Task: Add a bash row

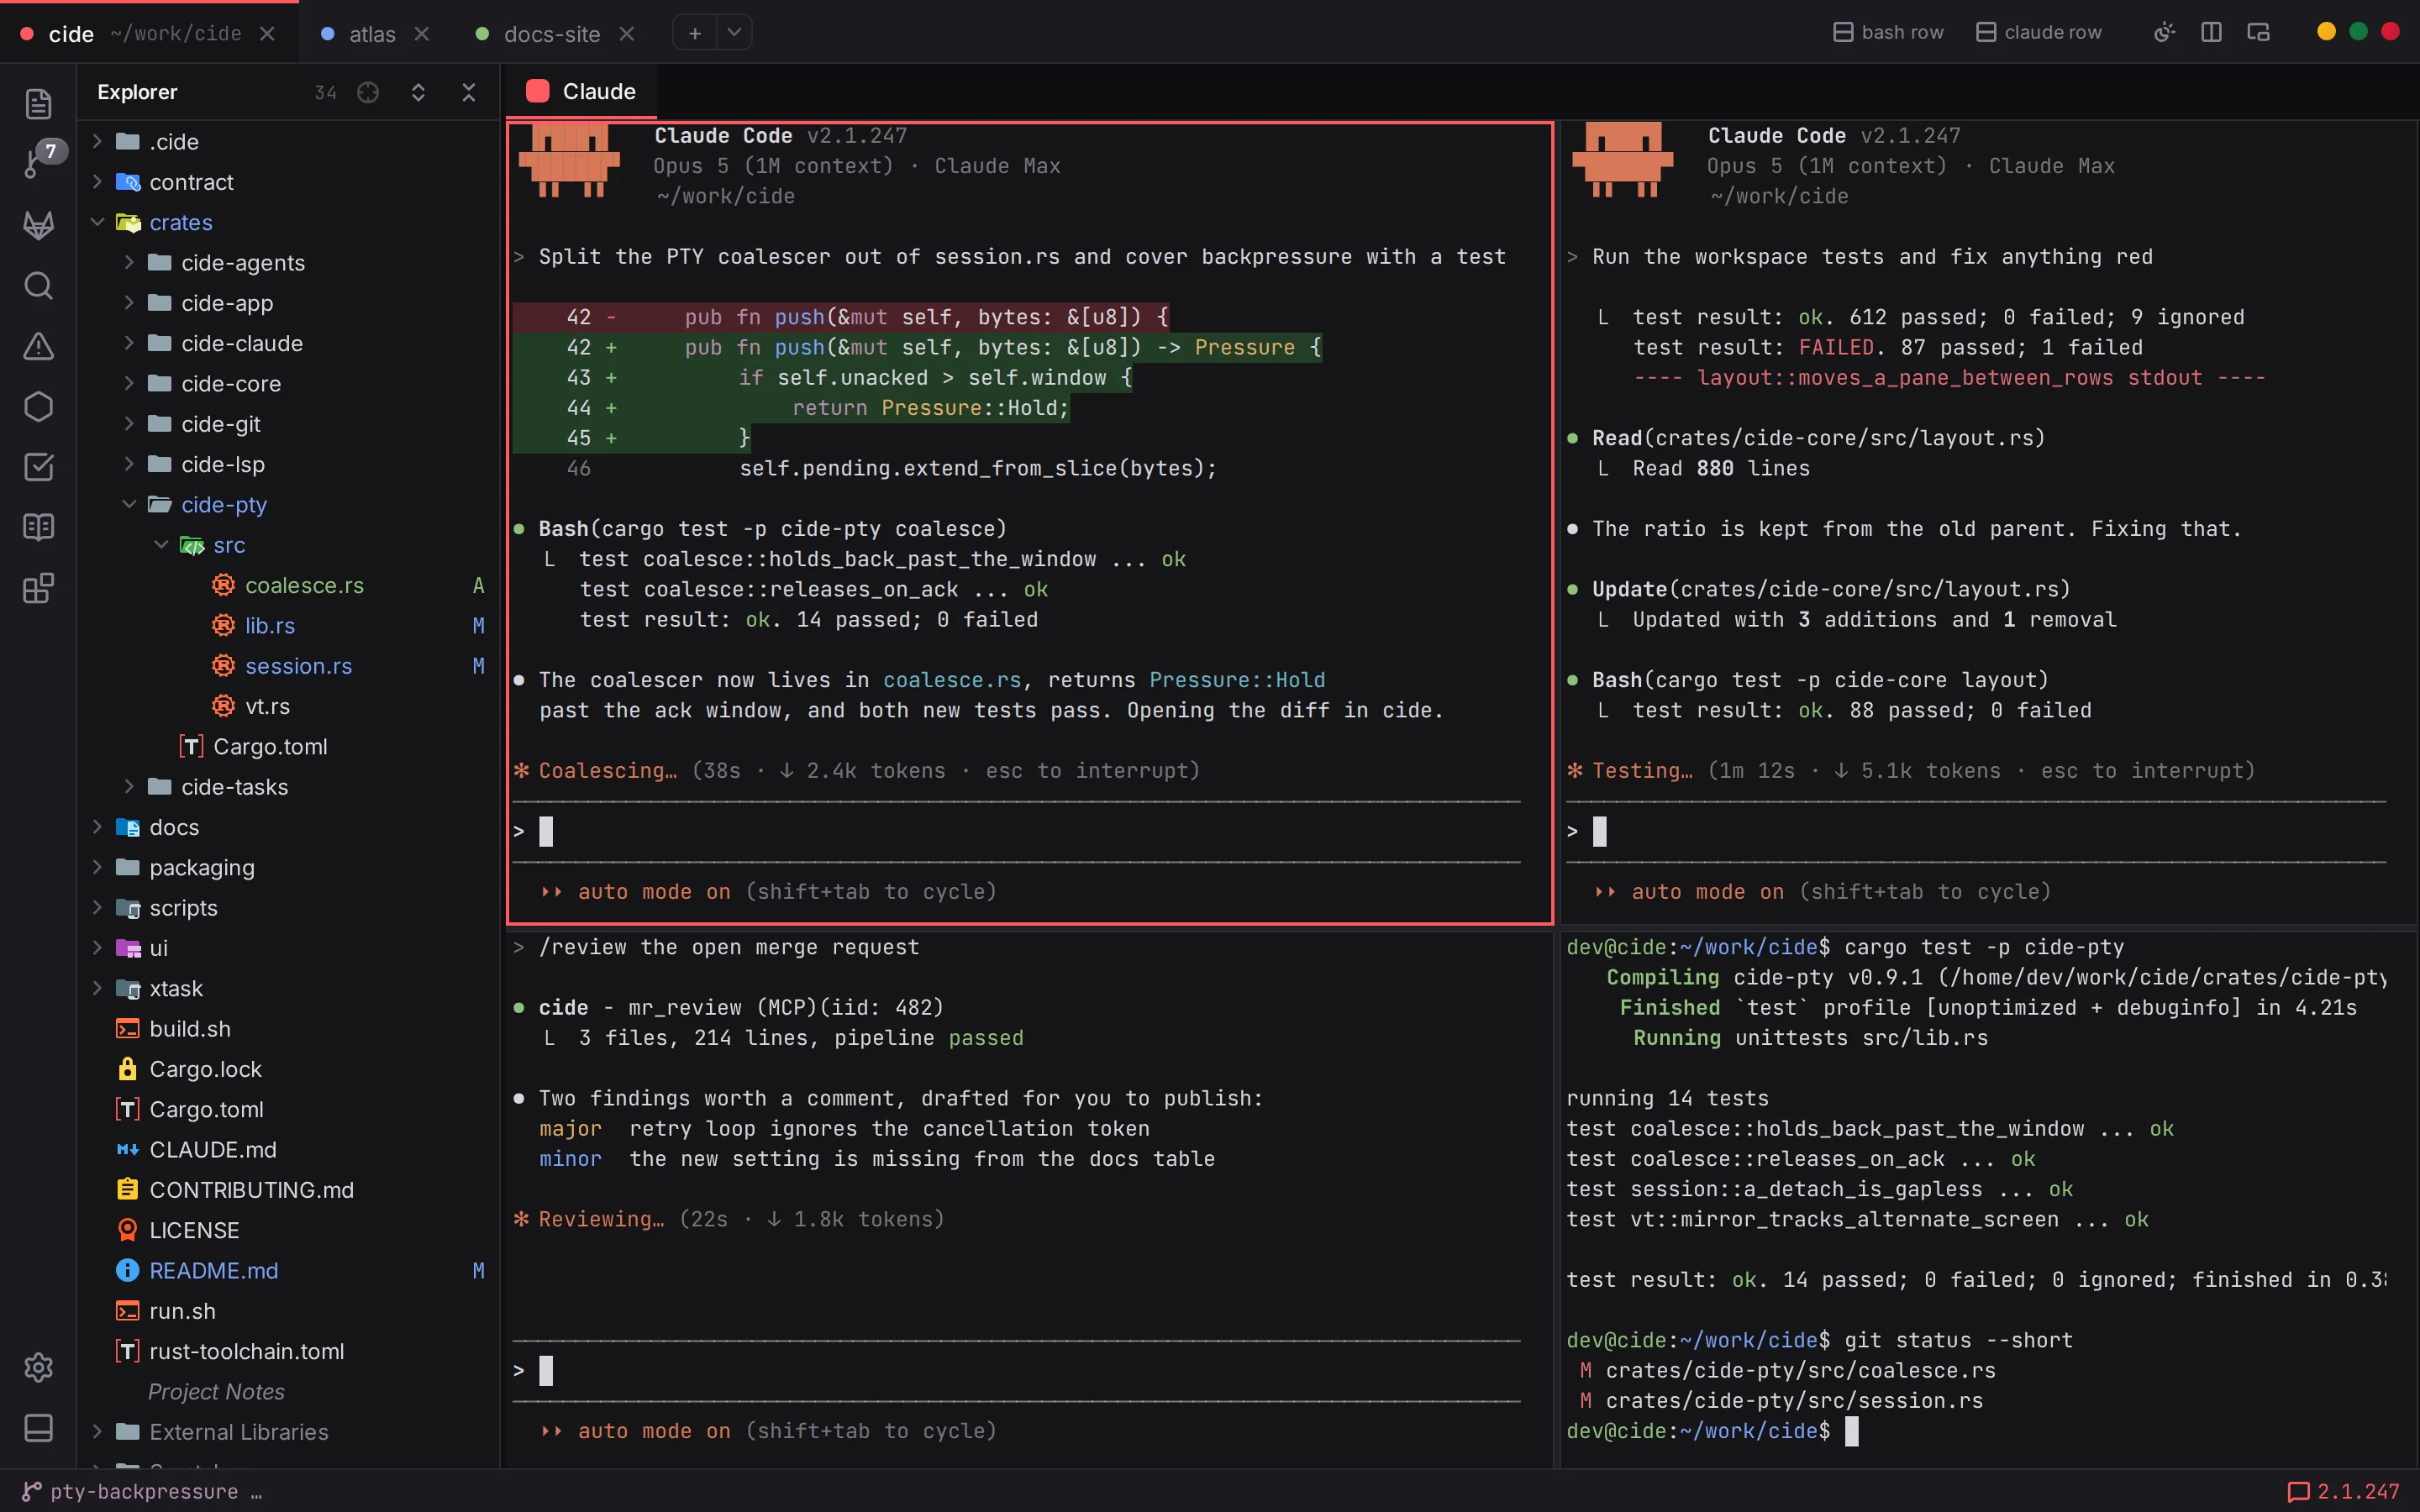Action: tap(1888, 33)
